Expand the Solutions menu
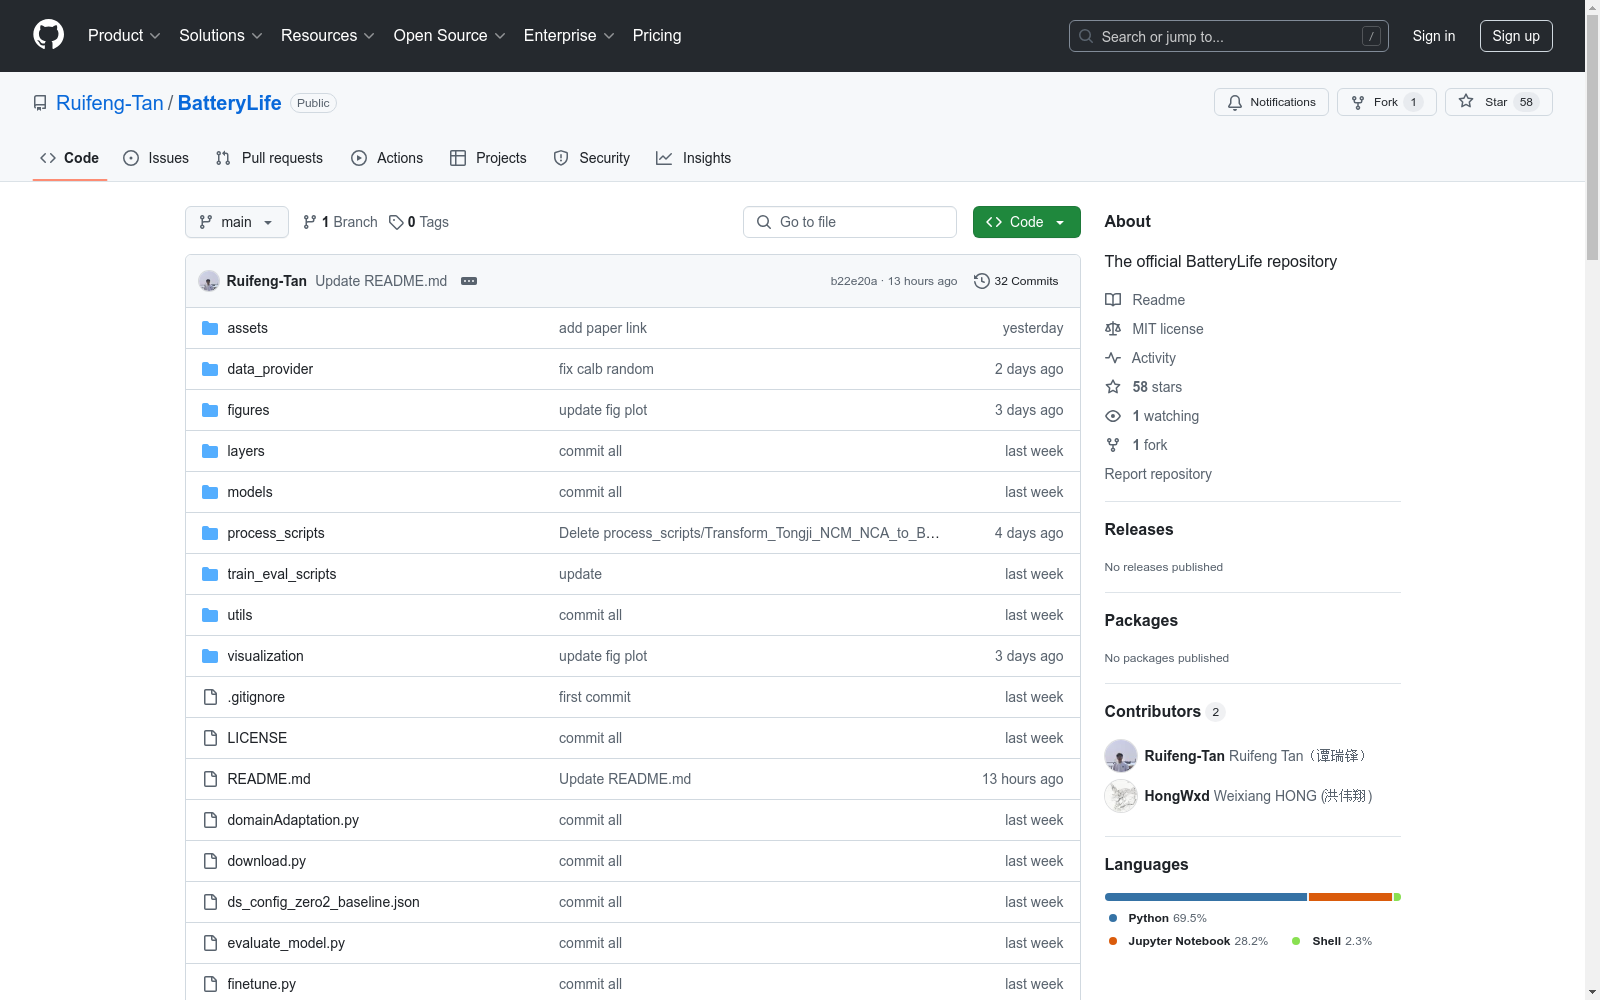The image size is (1600, 1000). coord(221,35)
